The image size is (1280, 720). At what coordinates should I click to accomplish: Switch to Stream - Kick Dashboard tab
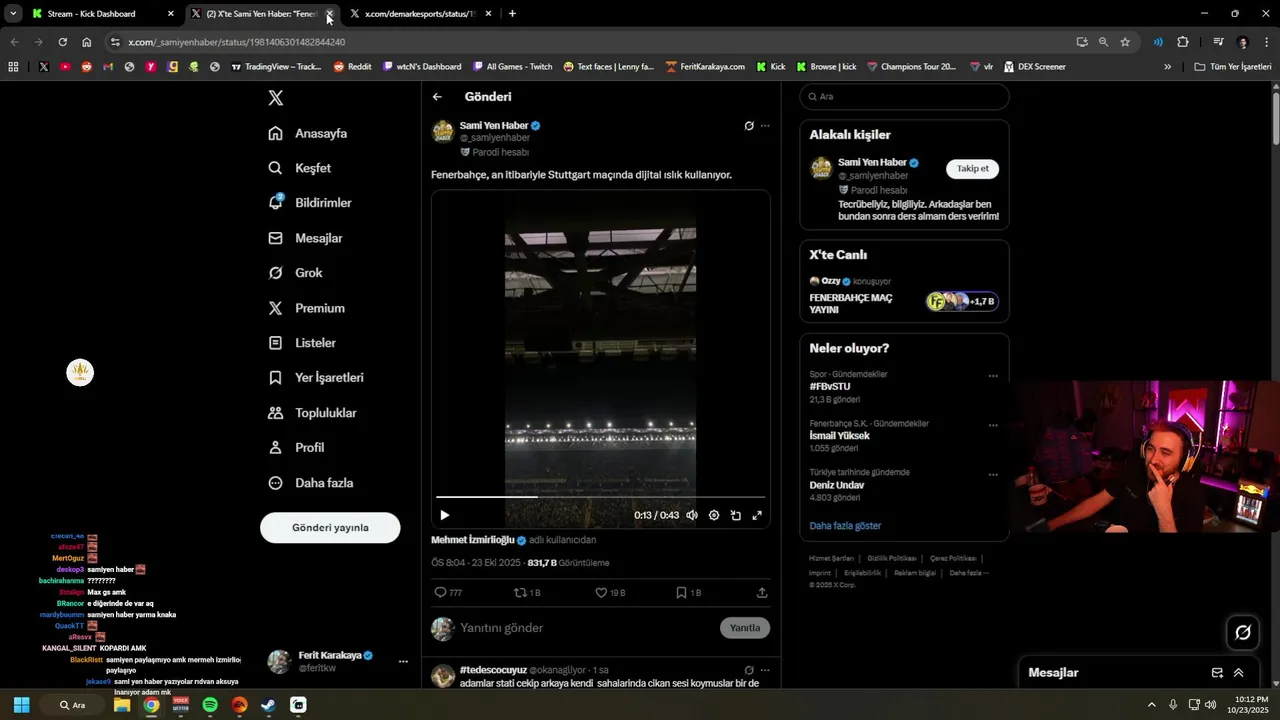pos(103,14)
